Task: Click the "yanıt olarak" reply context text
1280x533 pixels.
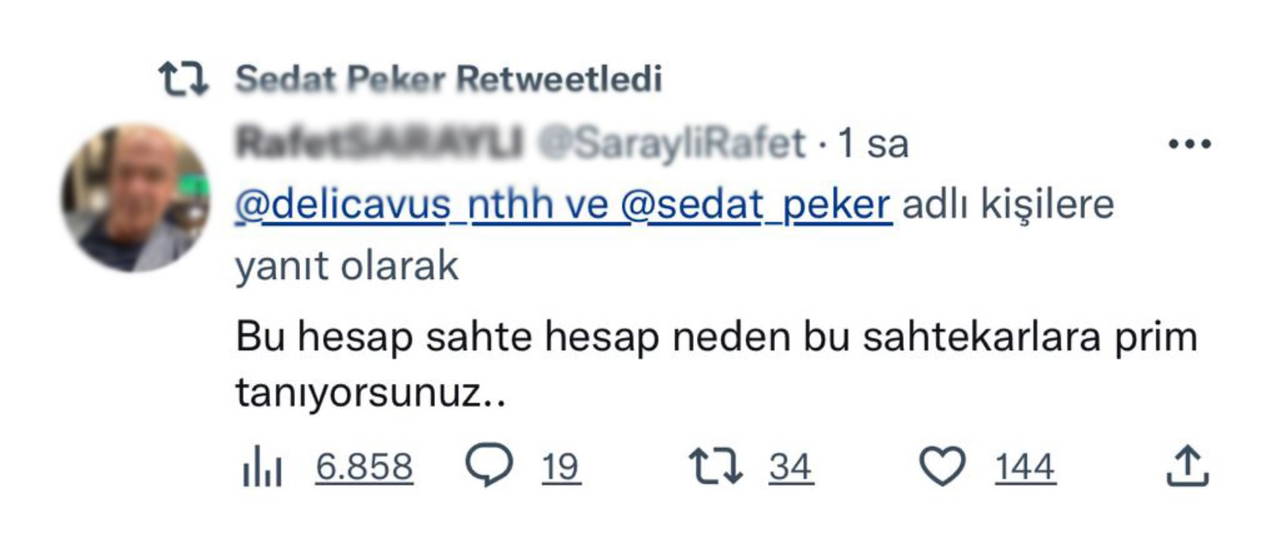Action: coord(347,267)
